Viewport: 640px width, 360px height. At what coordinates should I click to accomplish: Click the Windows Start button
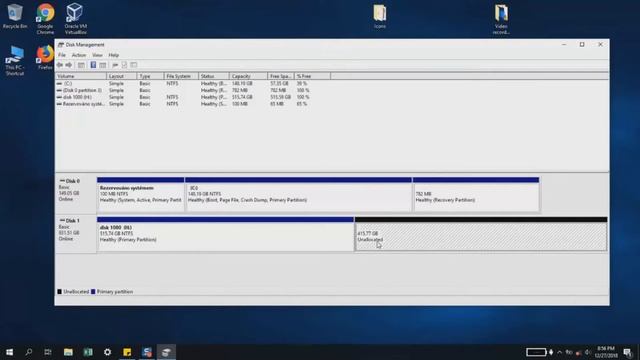pyautogui.click(x=9, y=352)
